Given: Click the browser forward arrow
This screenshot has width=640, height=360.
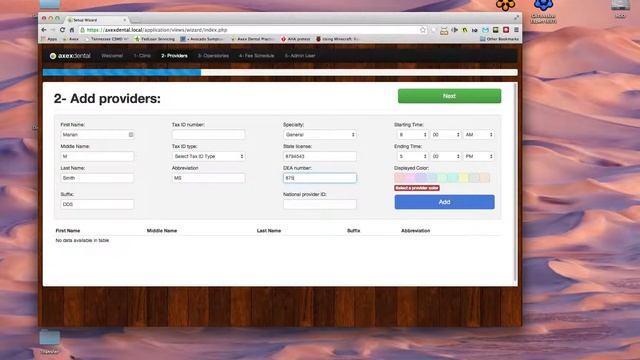Looking at the screenshot, I should pyautogui.click(x=53, y=30).
